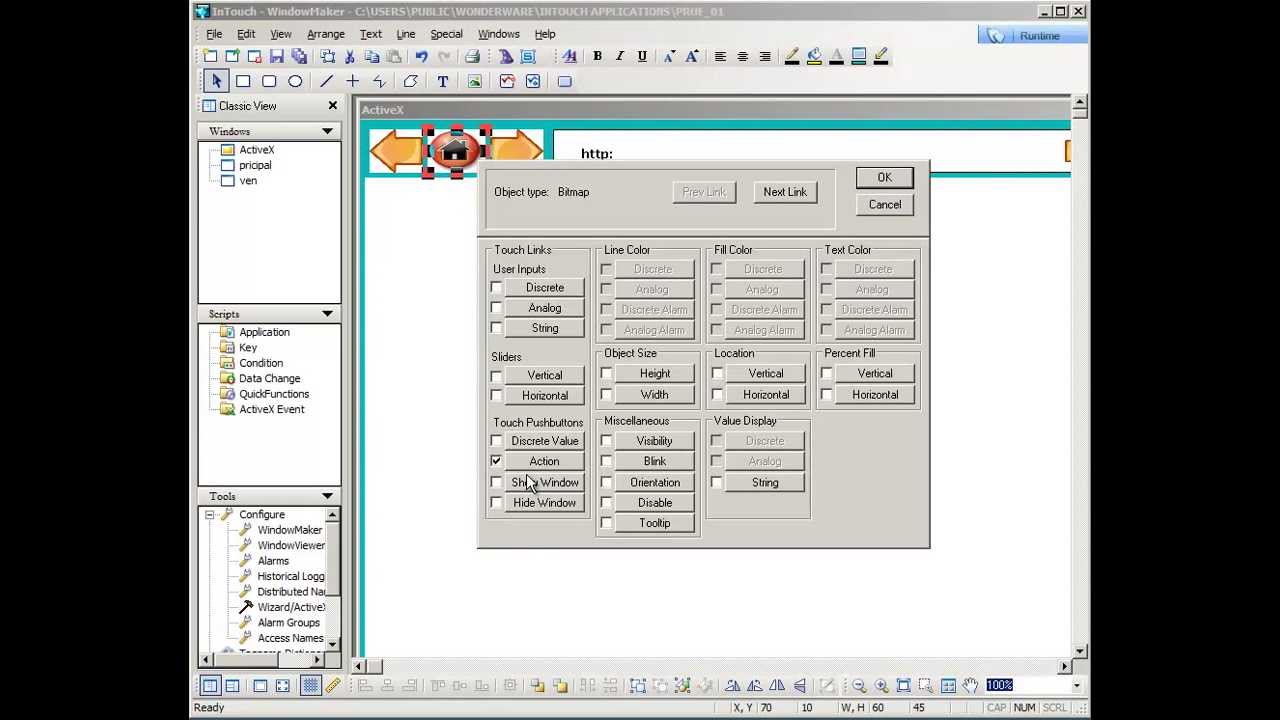Viewport: 1280px width, 720px height.
Task: Click the Next Link button
Action: [785, 192]
